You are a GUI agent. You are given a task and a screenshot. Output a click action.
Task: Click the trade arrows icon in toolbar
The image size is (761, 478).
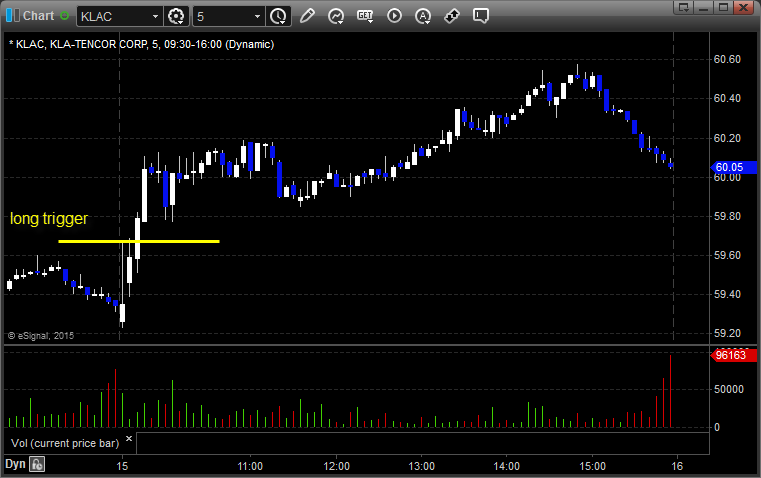point(452,16)
